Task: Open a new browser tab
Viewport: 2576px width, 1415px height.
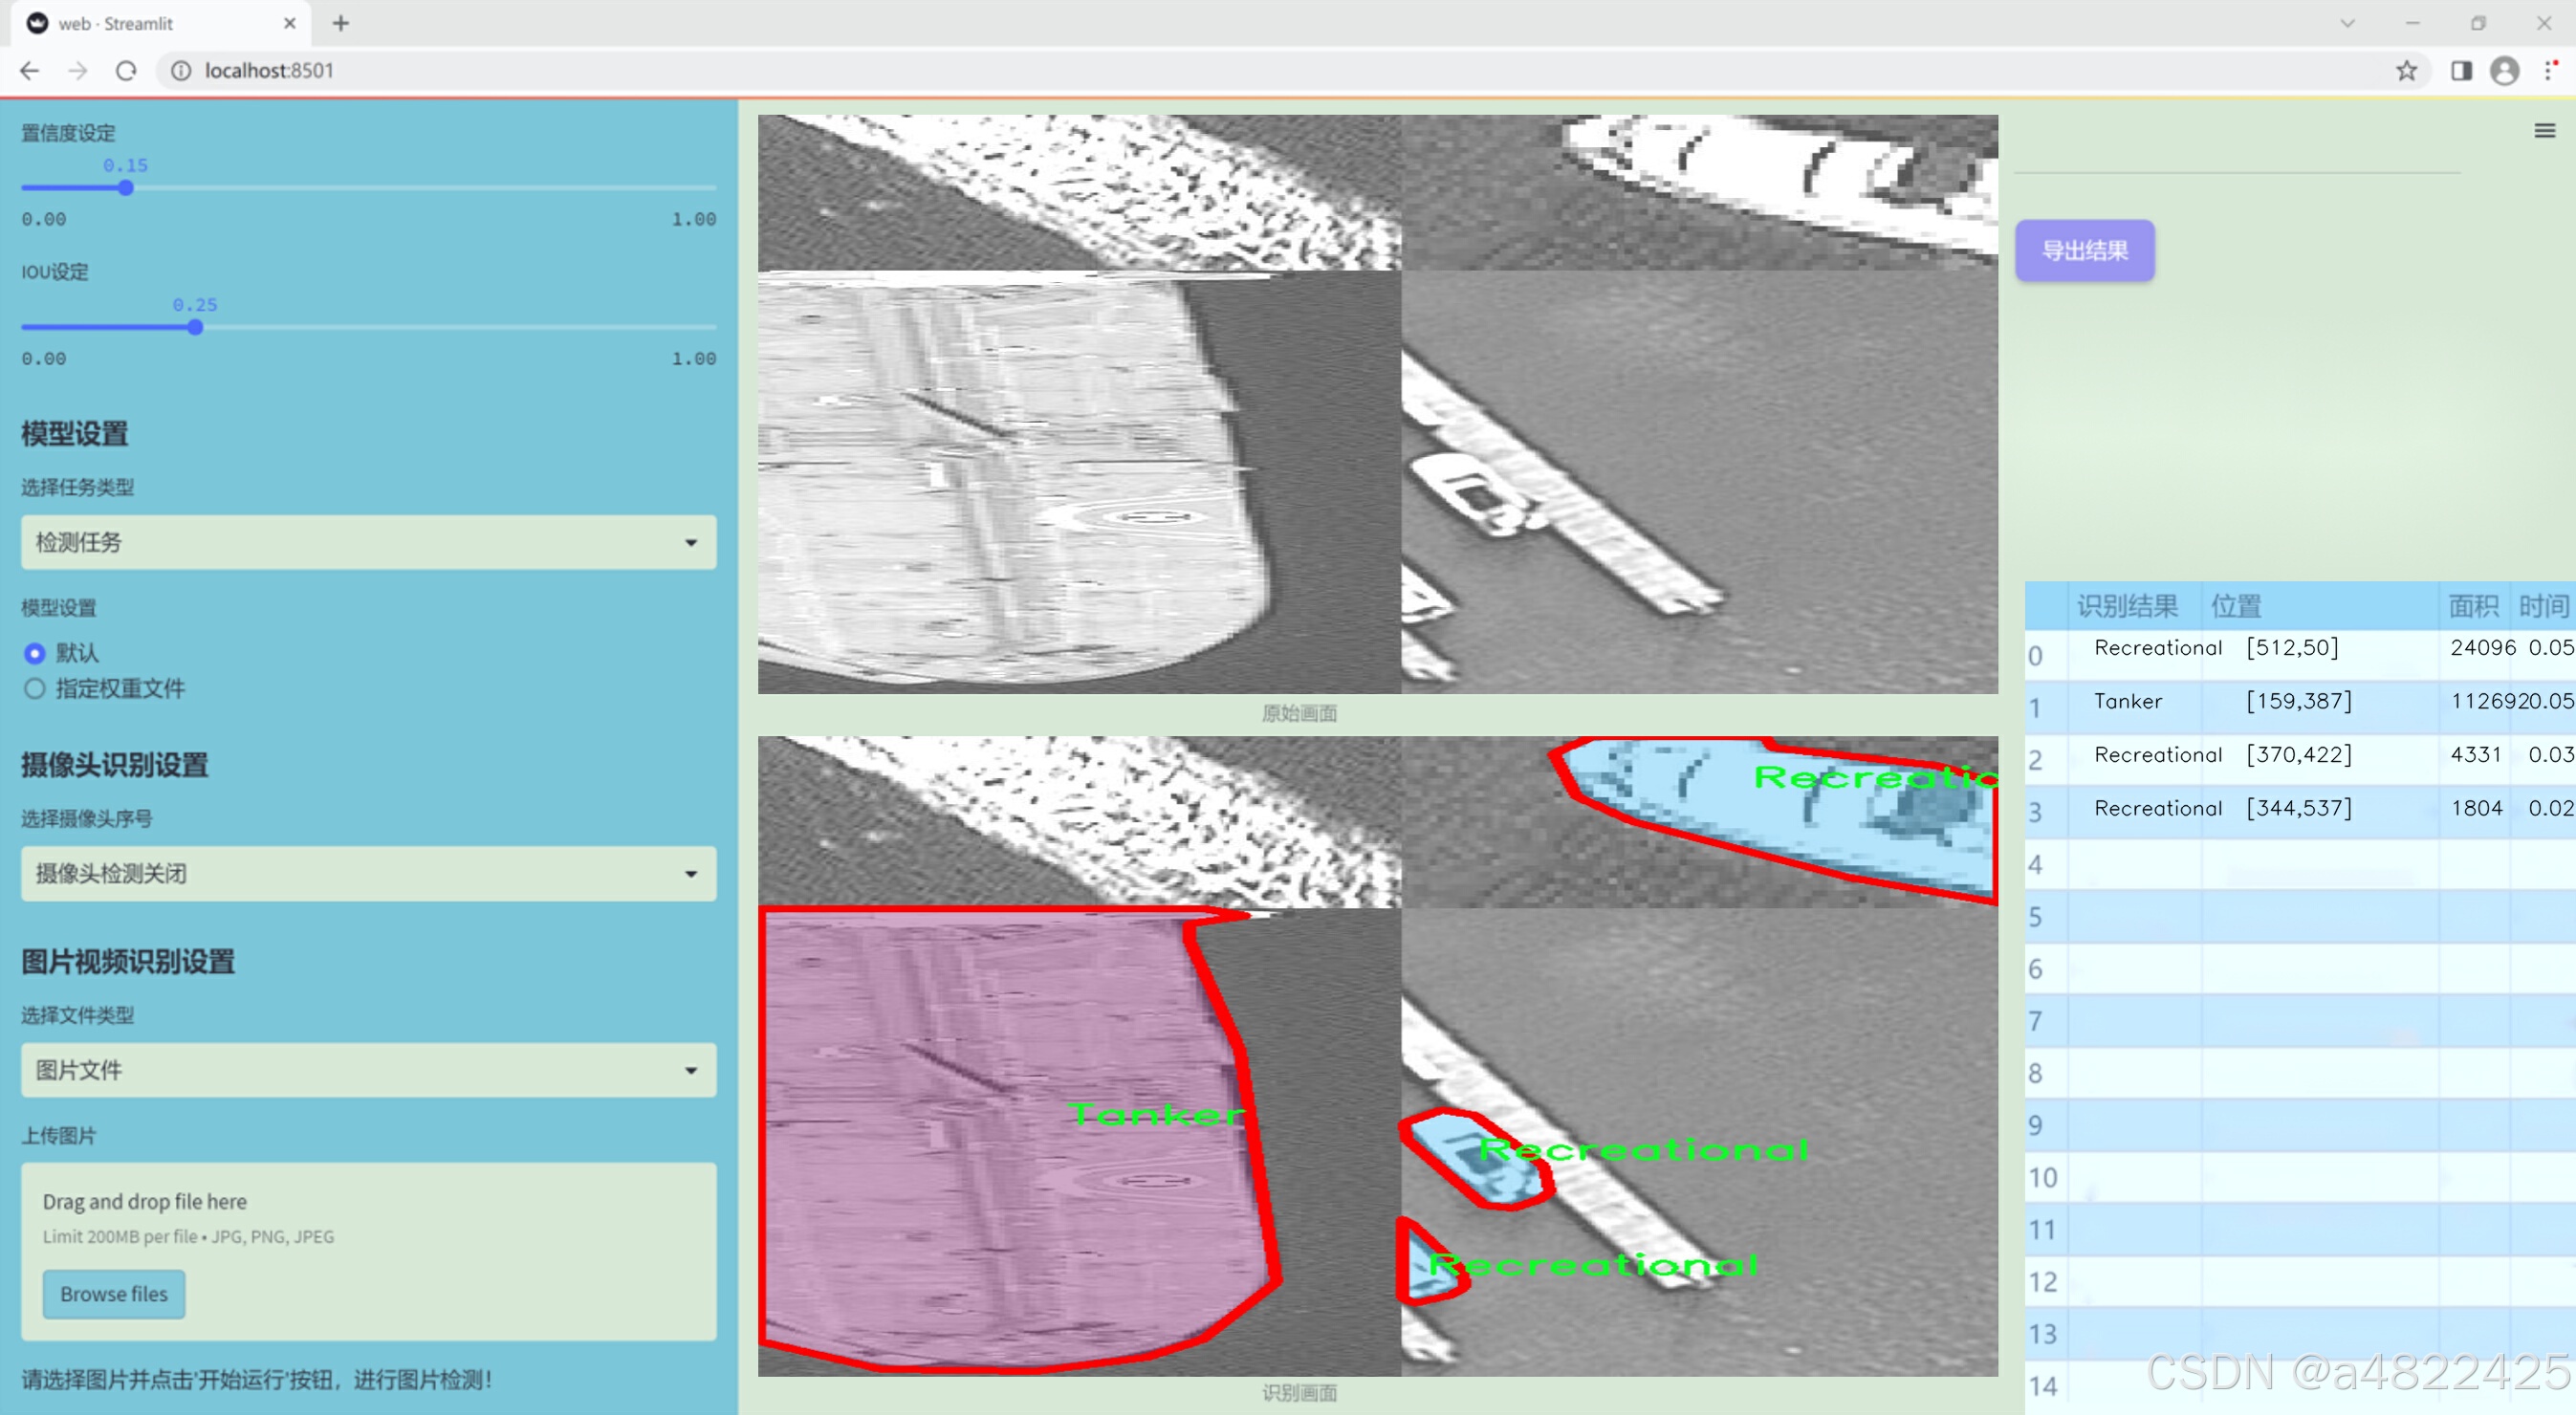Action: point(341,23)
